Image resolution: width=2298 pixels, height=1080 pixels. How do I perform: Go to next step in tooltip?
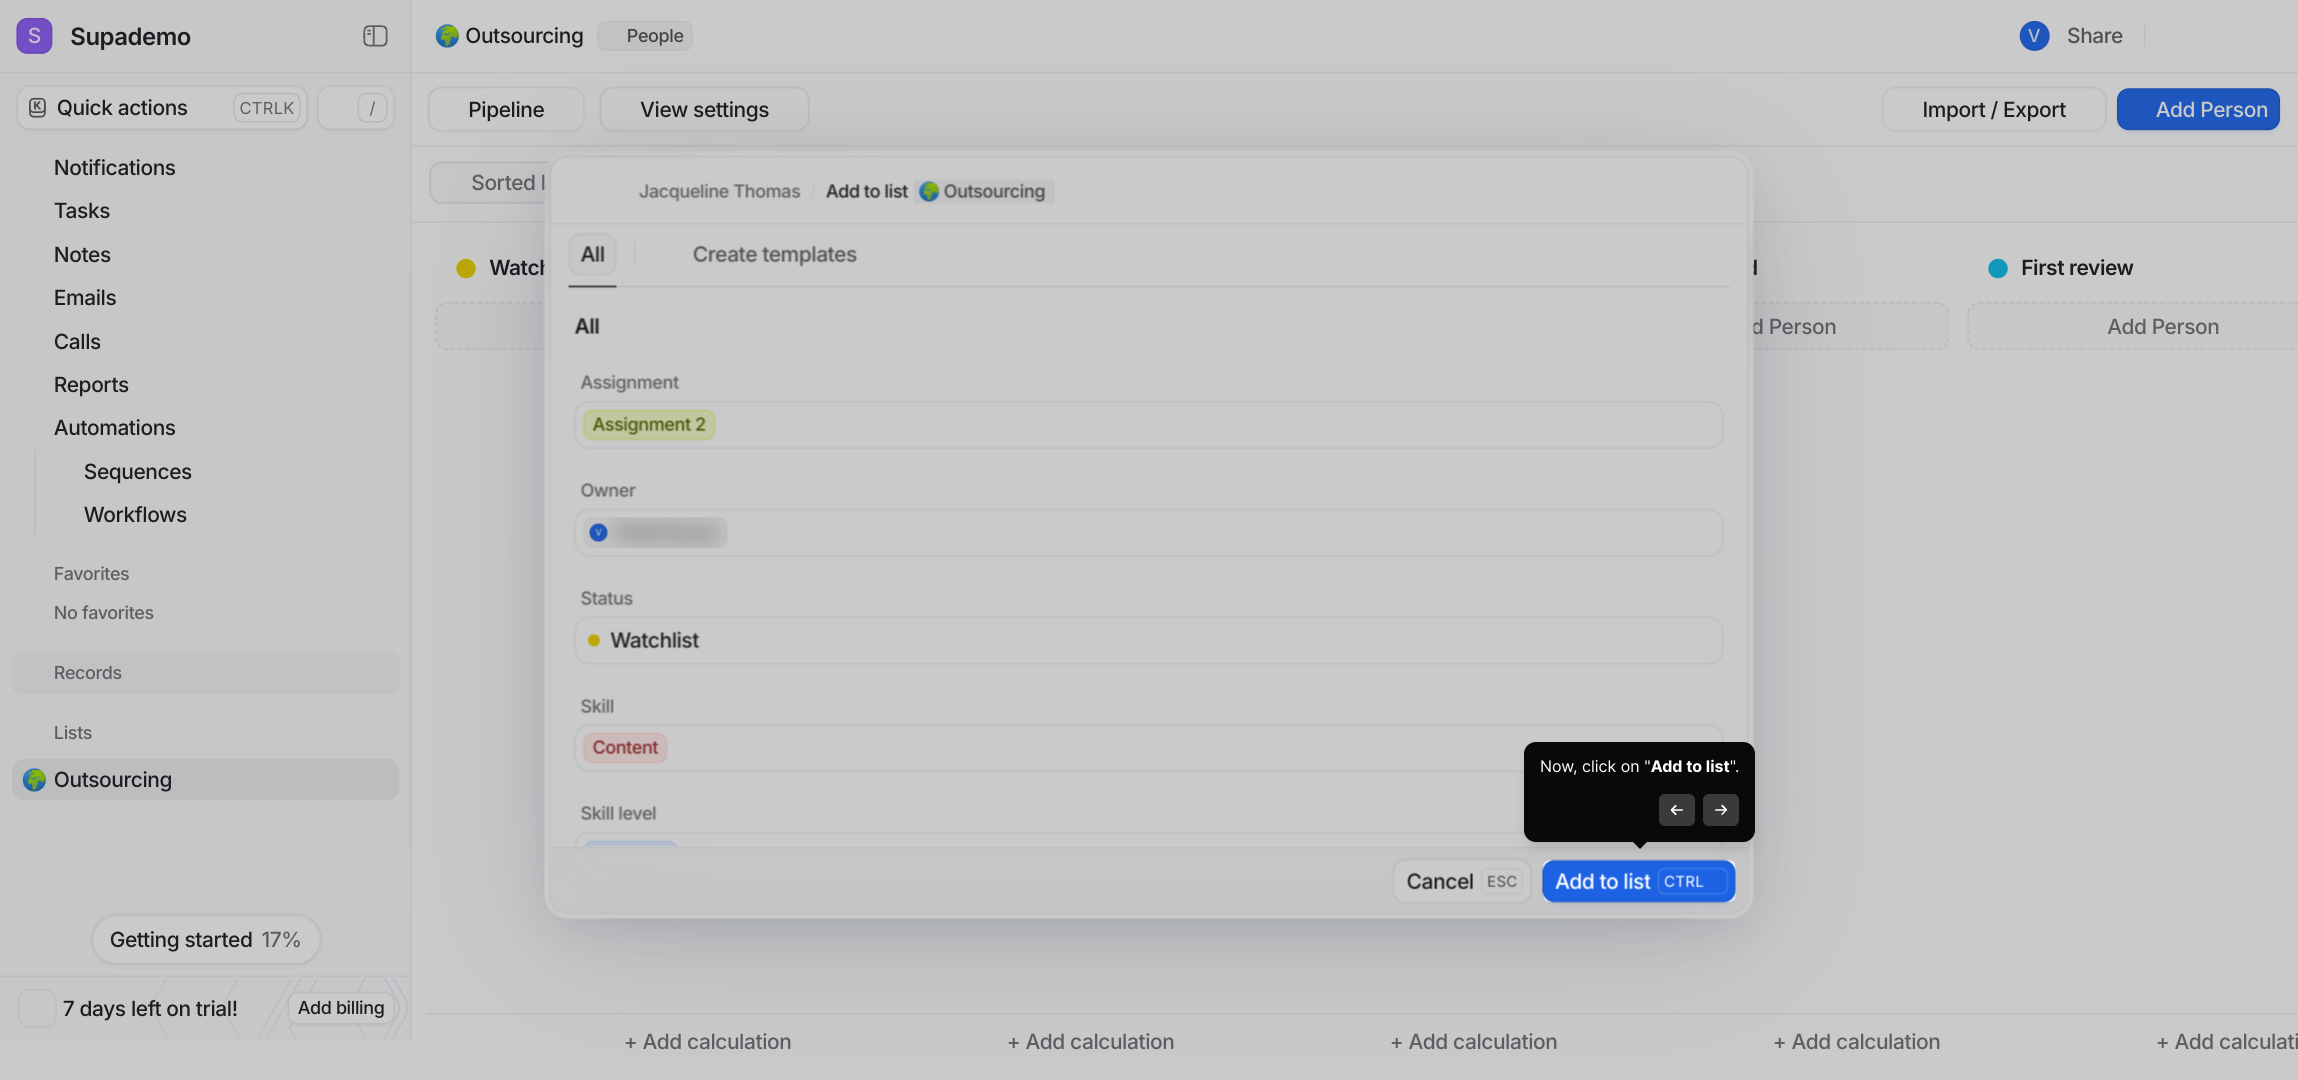[x=1720, y=810]
